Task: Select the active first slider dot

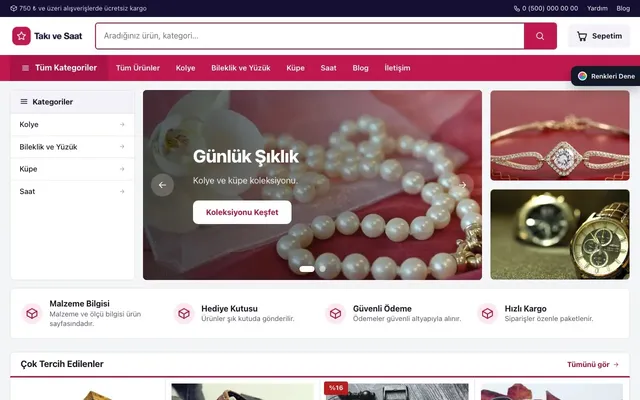Action: click(x=307, y=269)
